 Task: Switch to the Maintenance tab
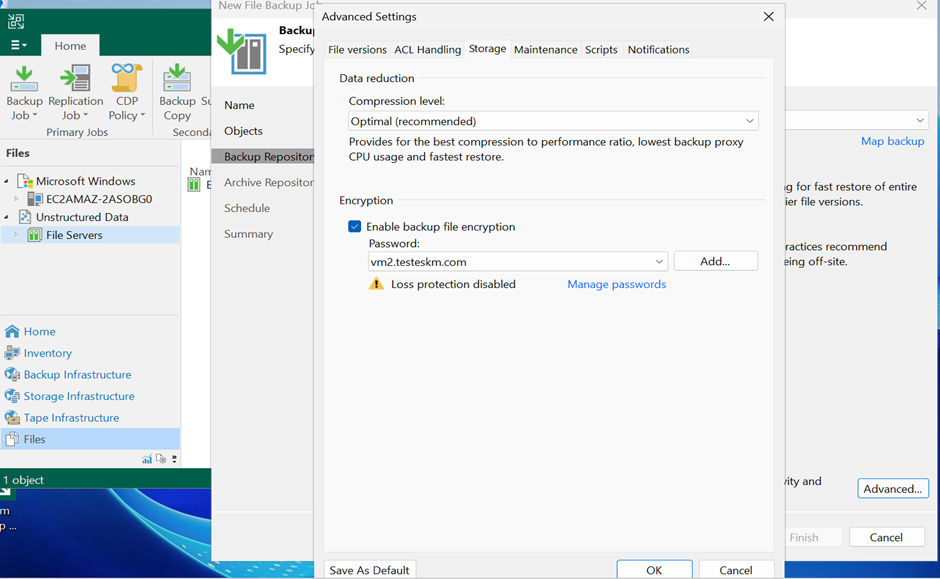546,50
